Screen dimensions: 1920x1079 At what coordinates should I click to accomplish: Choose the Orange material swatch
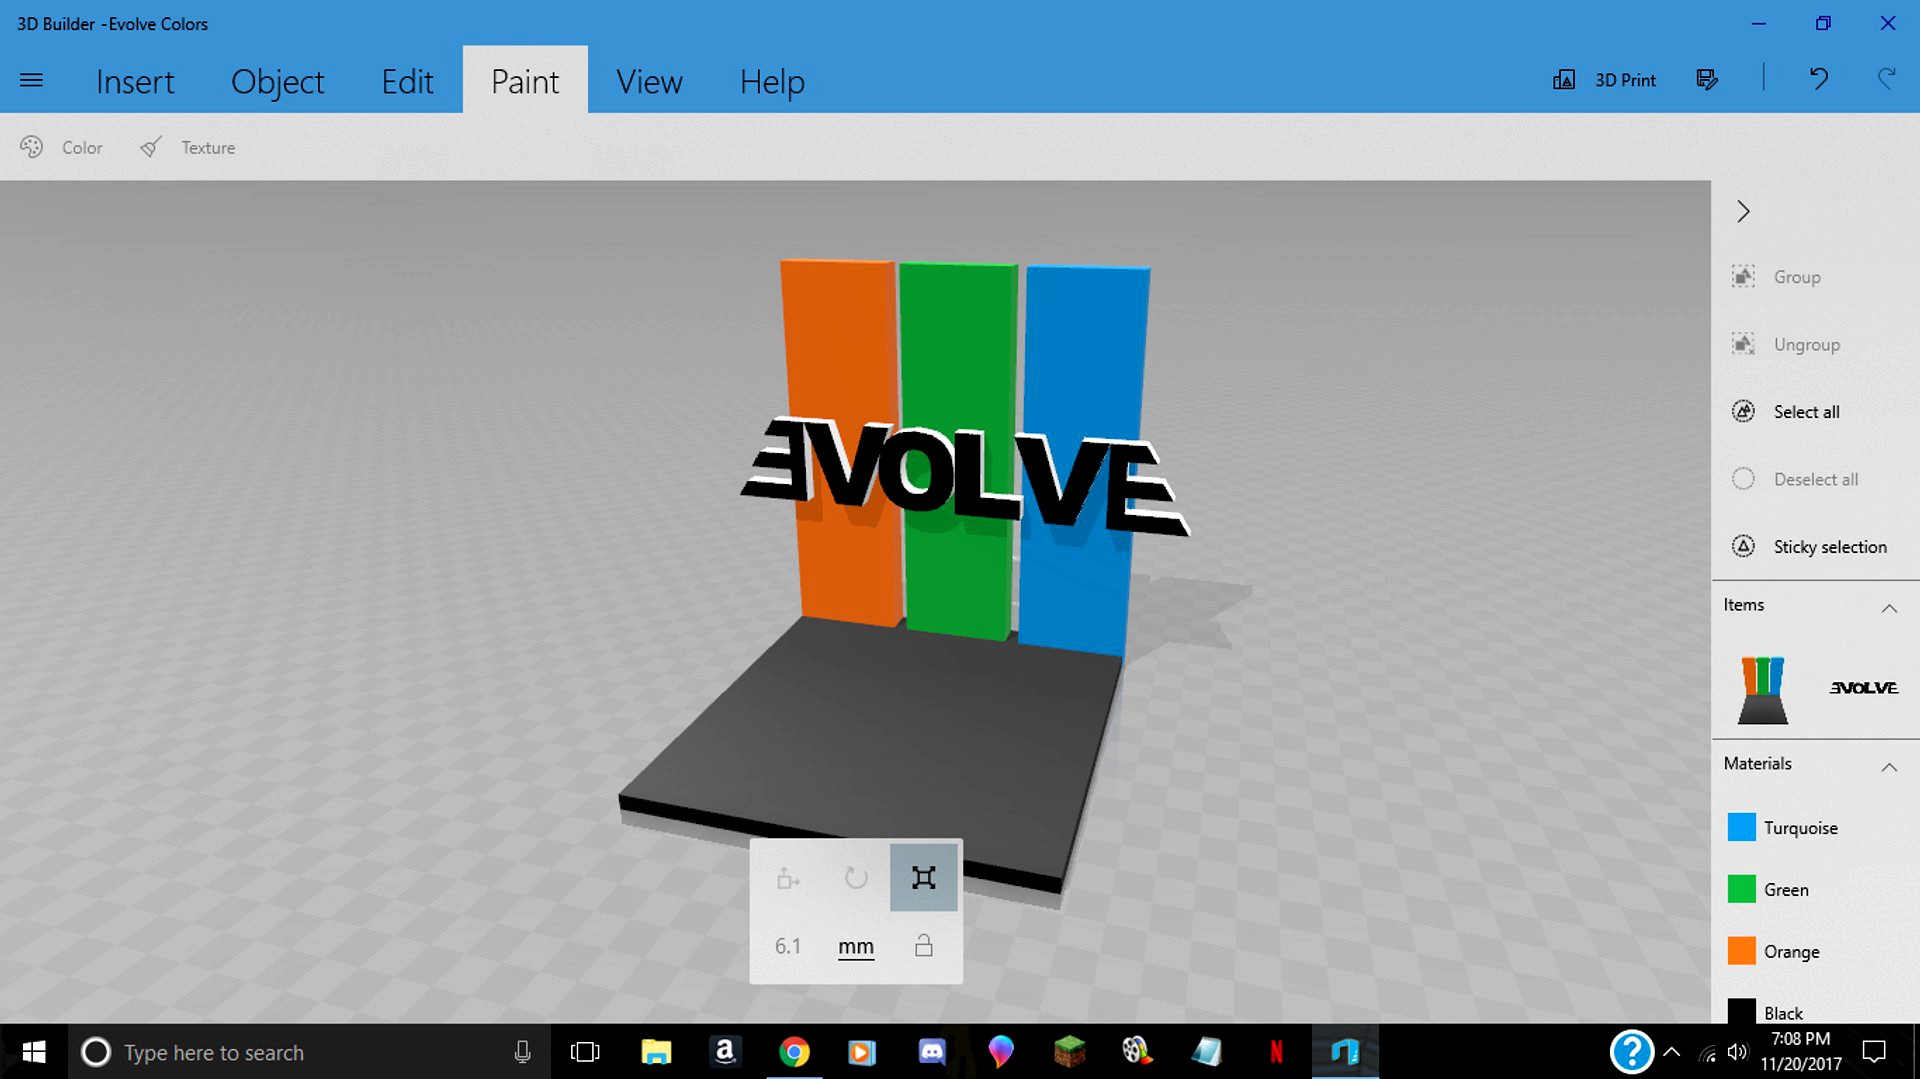(1742, 951)
